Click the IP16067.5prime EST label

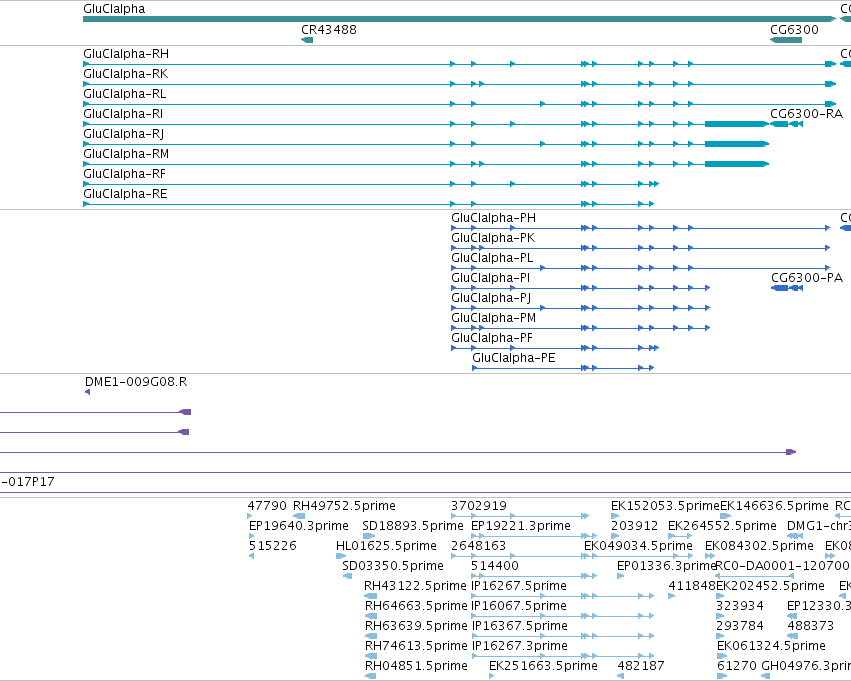point(519,606)
